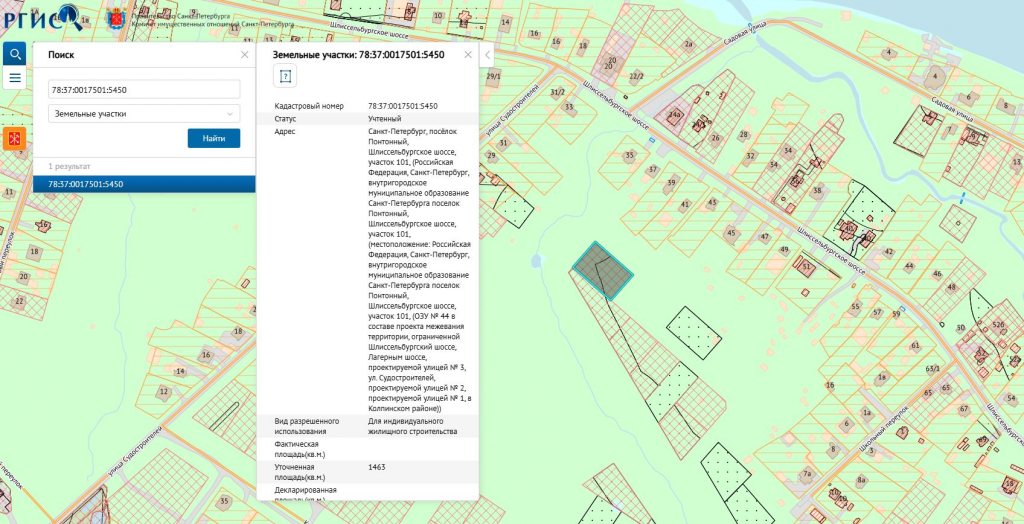Click building 24а on the map

(676, 116)
